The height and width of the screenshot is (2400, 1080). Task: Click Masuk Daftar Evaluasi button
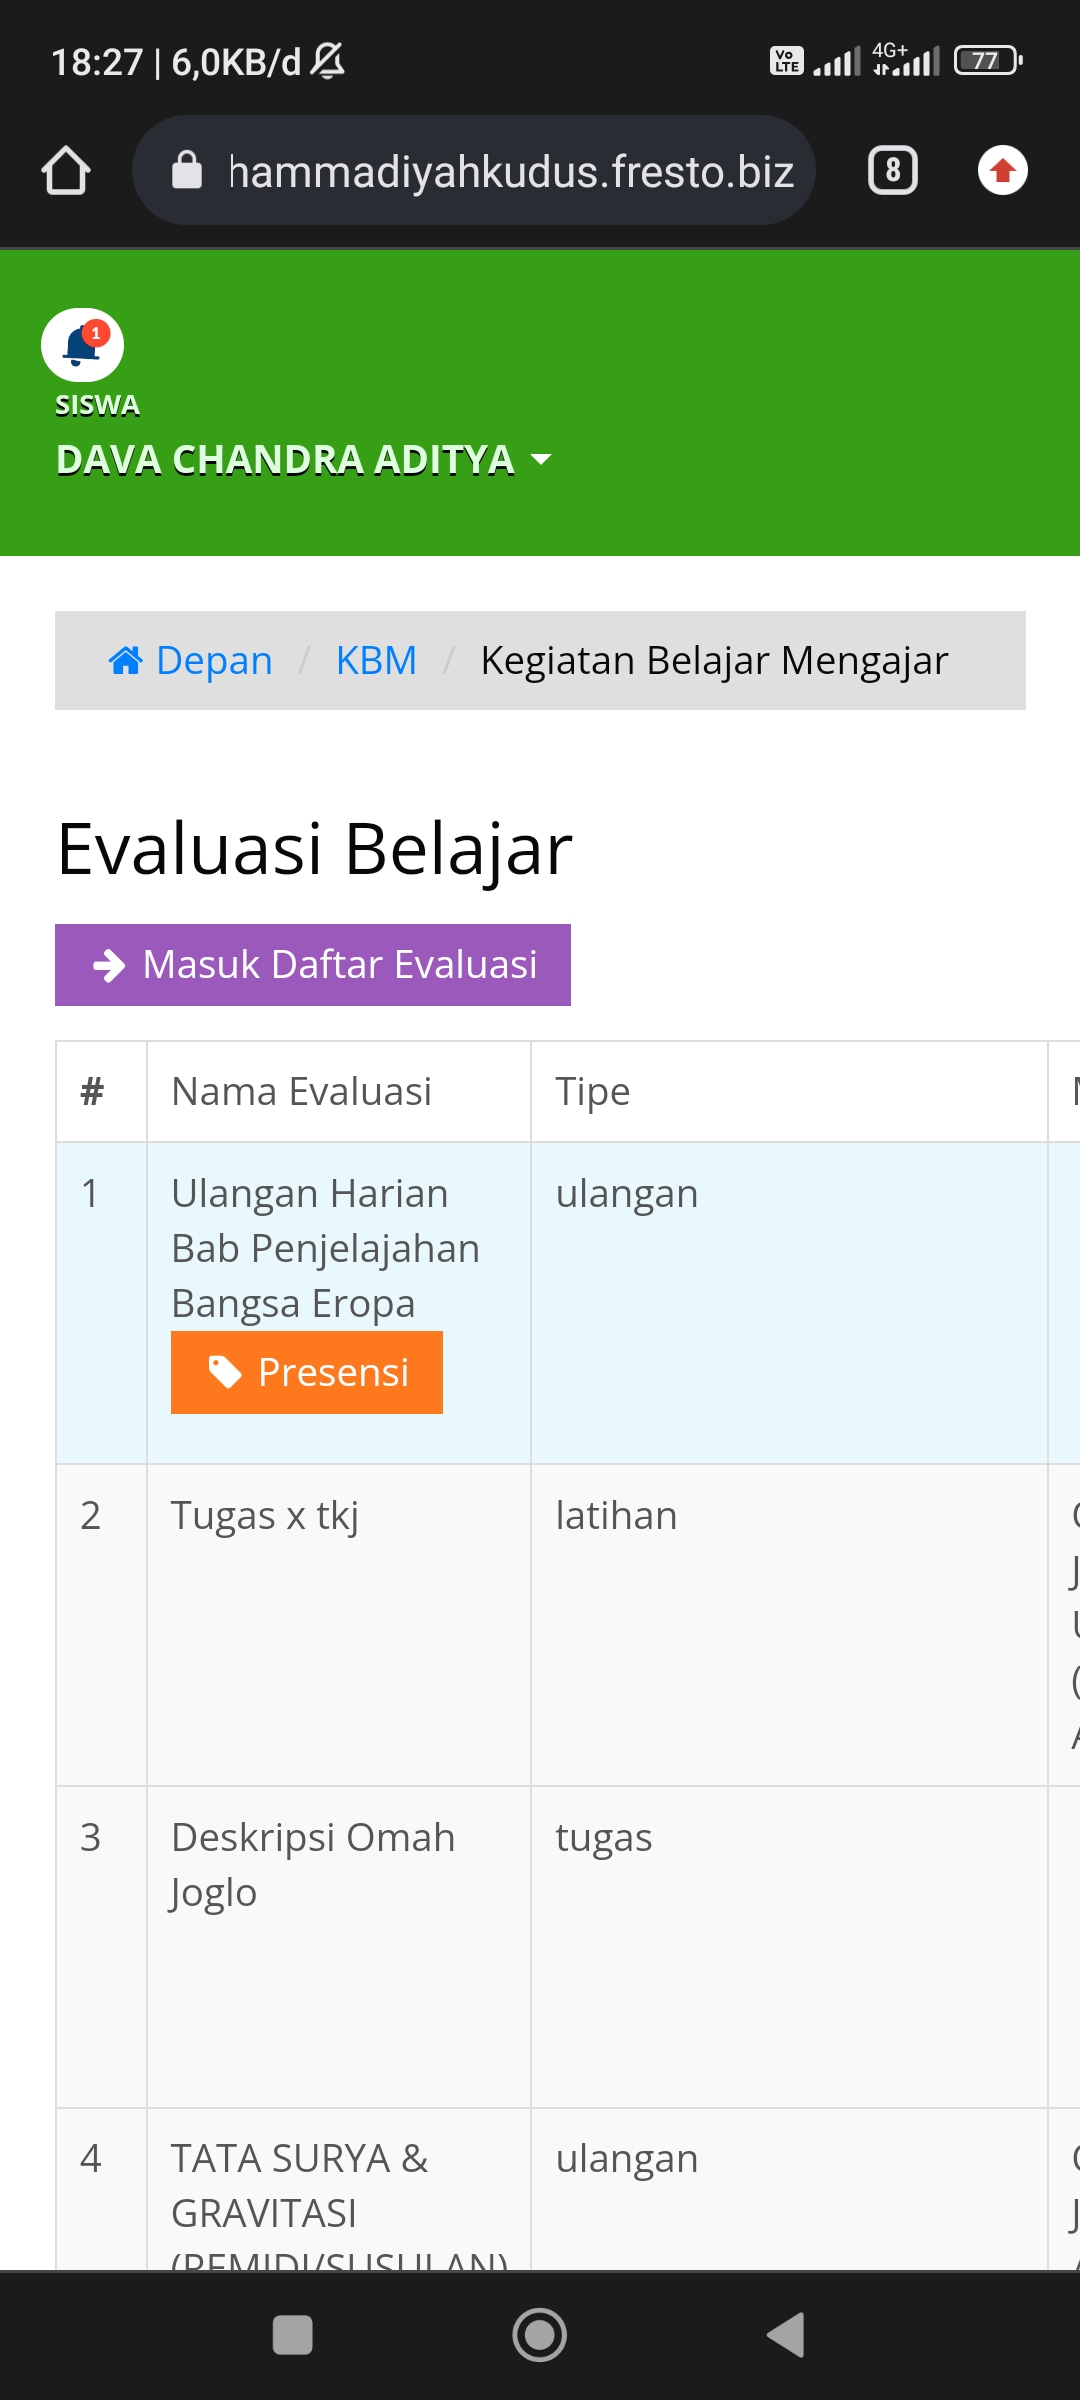313,965
